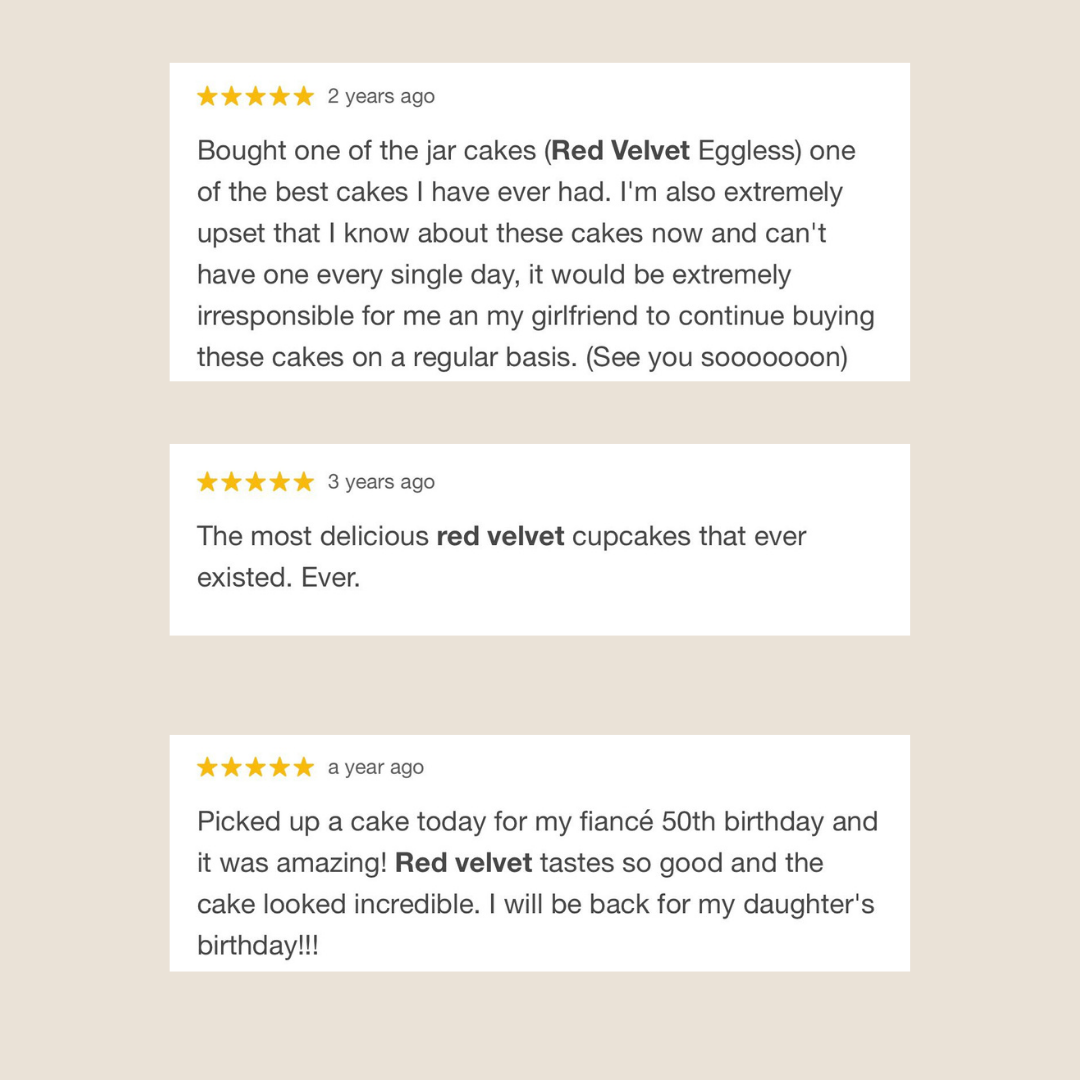
Task: Click the 'a year ago' timestamp
Action: coord(375,767)
